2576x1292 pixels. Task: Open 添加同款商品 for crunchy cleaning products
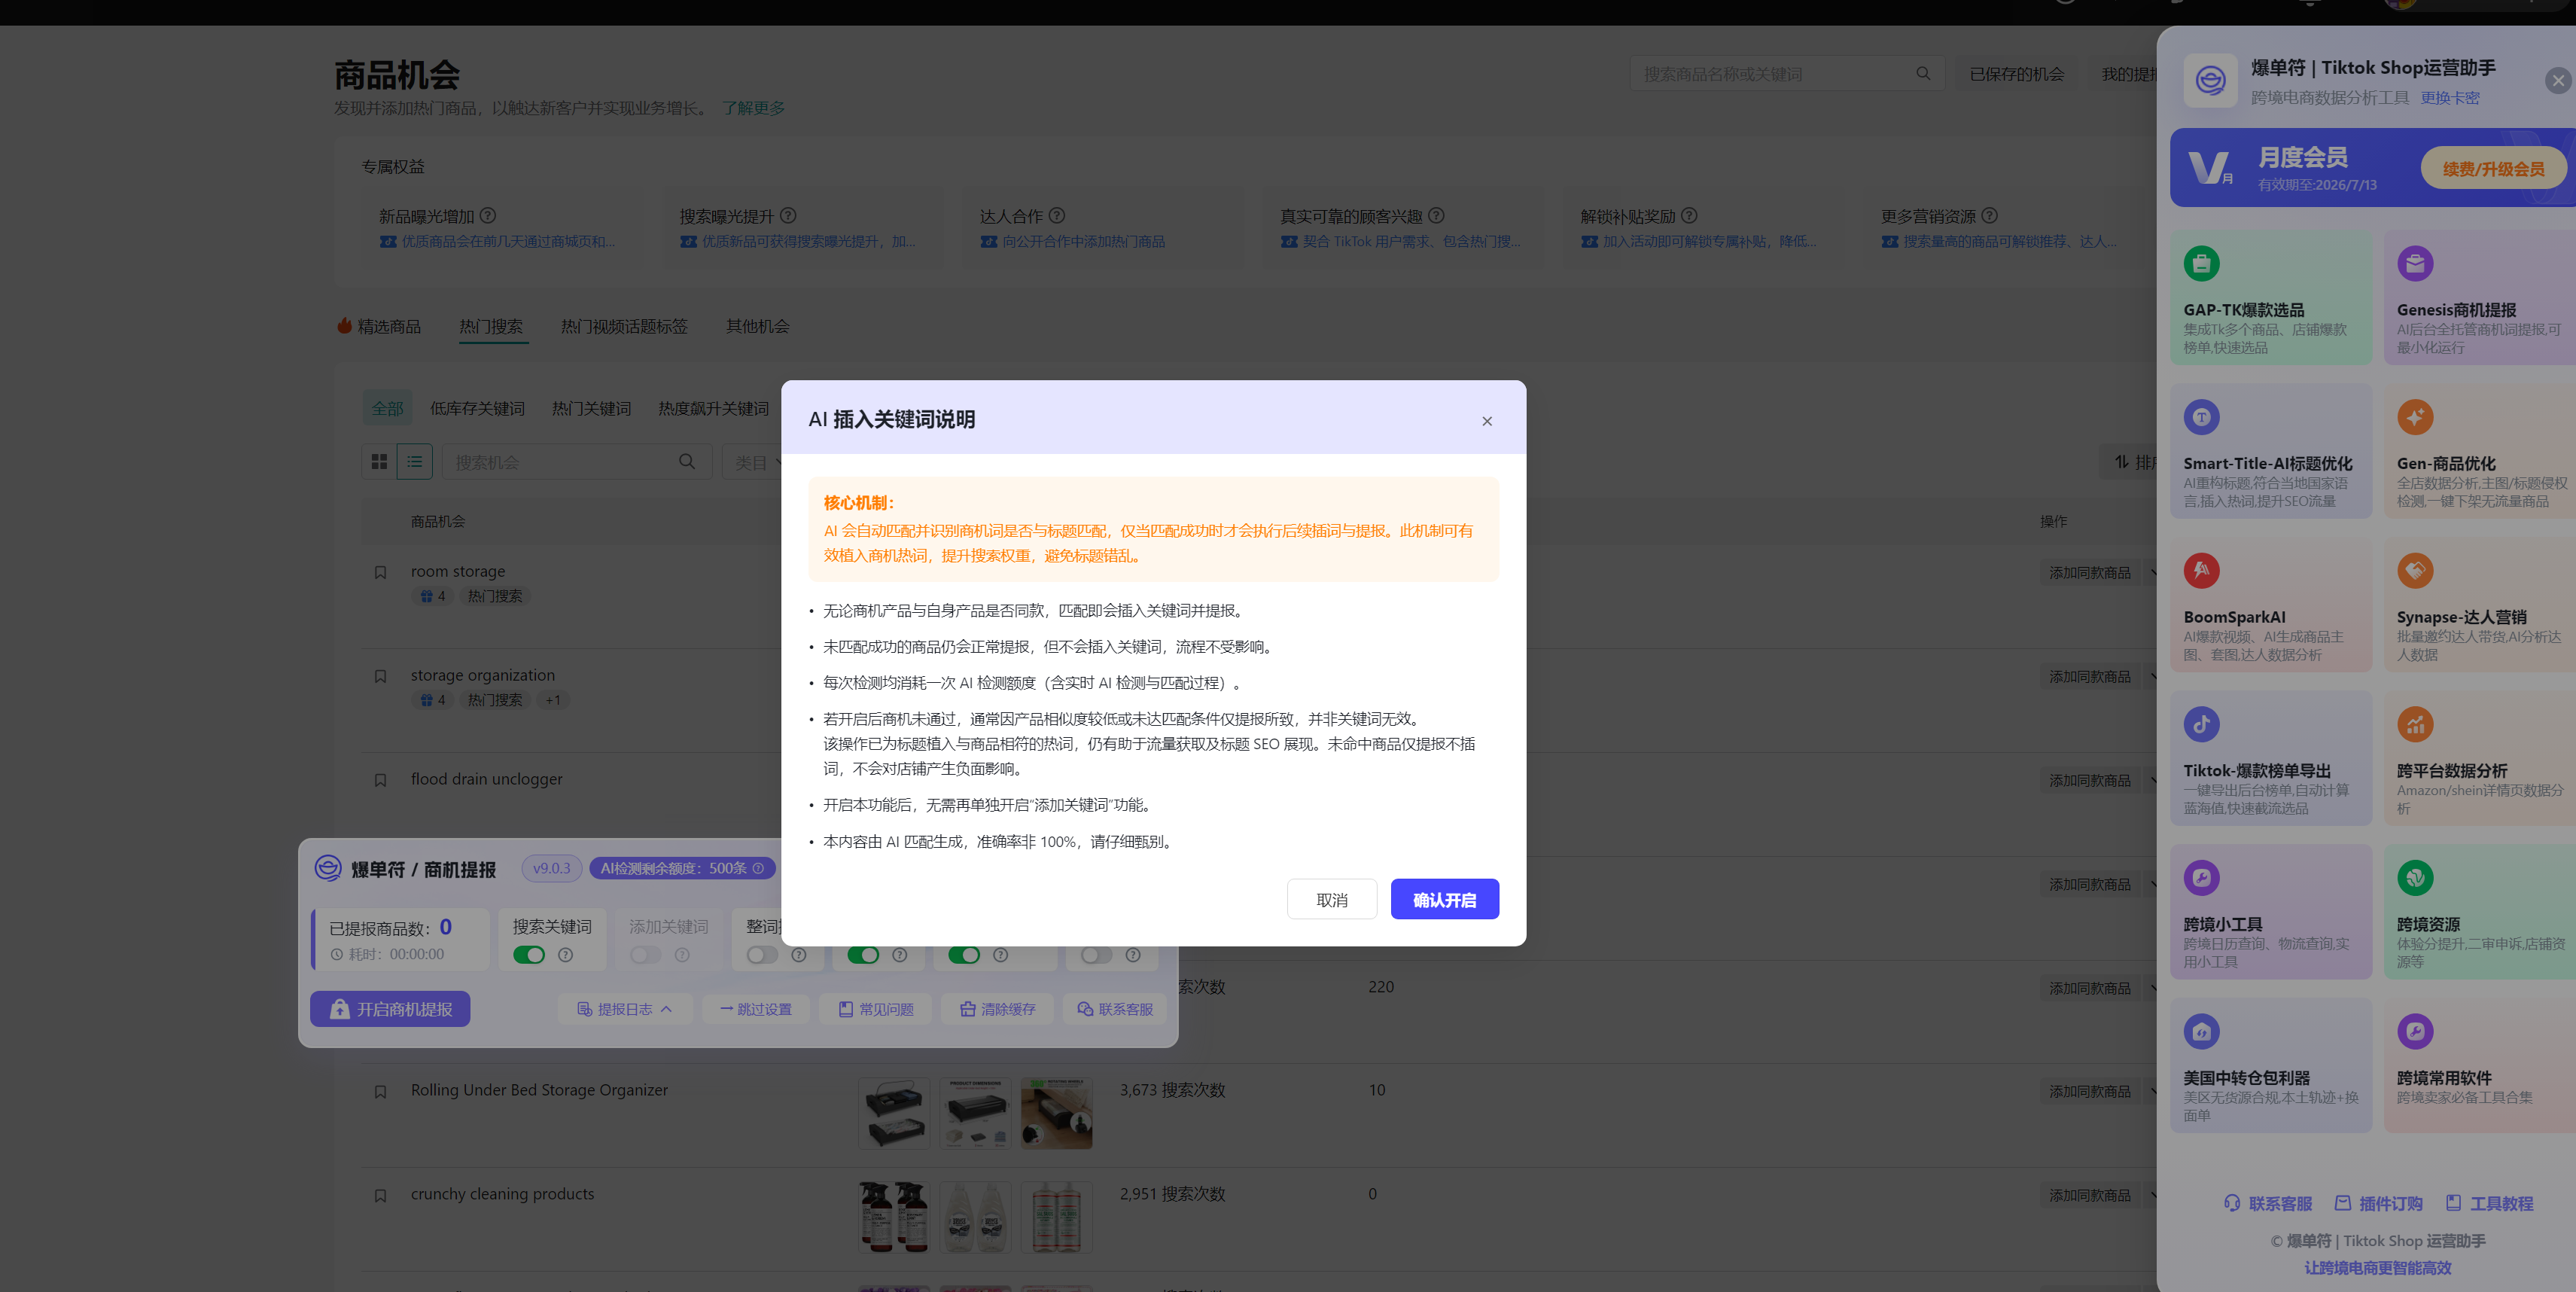tap(2089, 1196)
